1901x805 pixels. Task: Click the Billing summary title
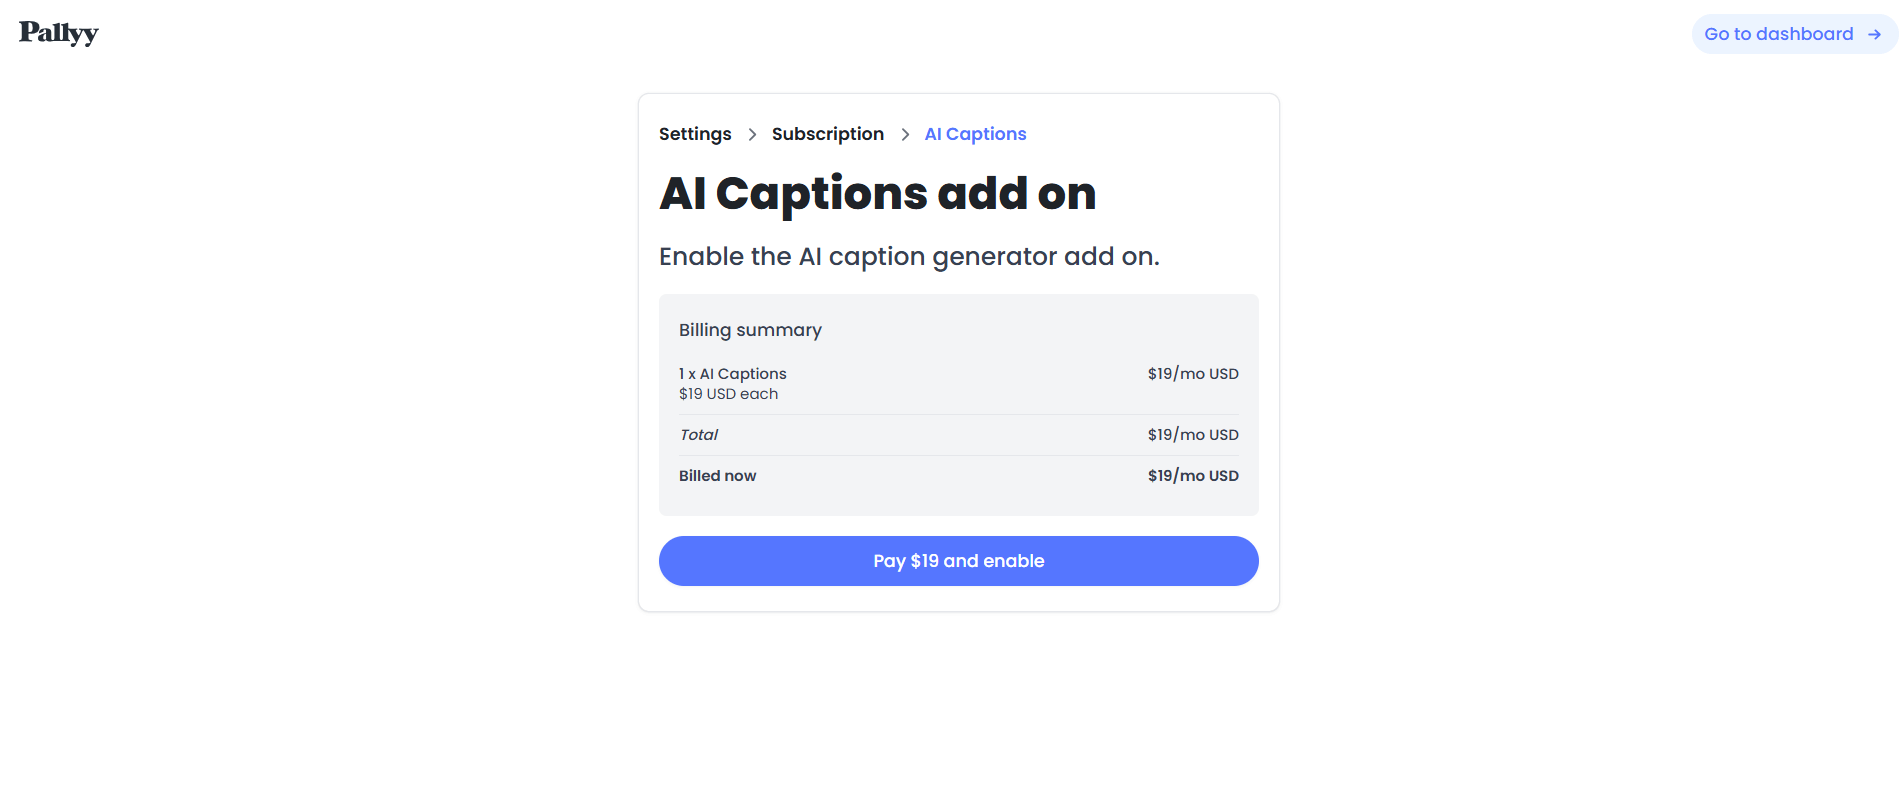tap(750, 330)
